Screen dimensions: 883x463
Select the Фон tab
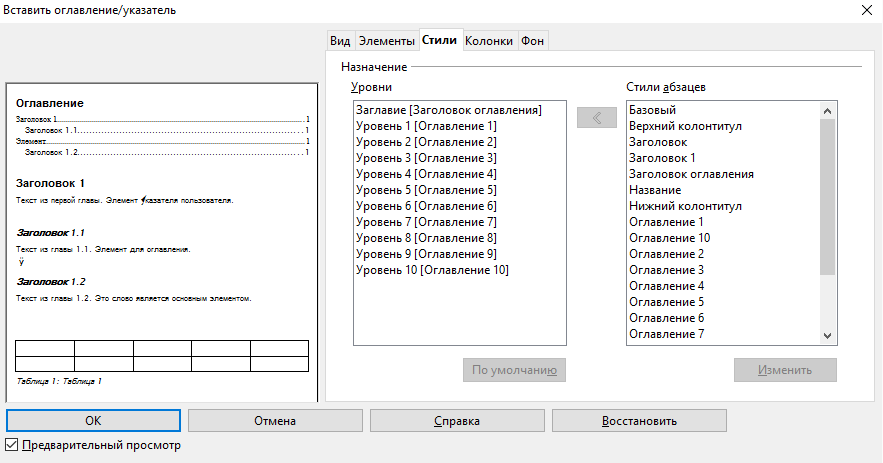pyautogui.click(x=533, y=41)
